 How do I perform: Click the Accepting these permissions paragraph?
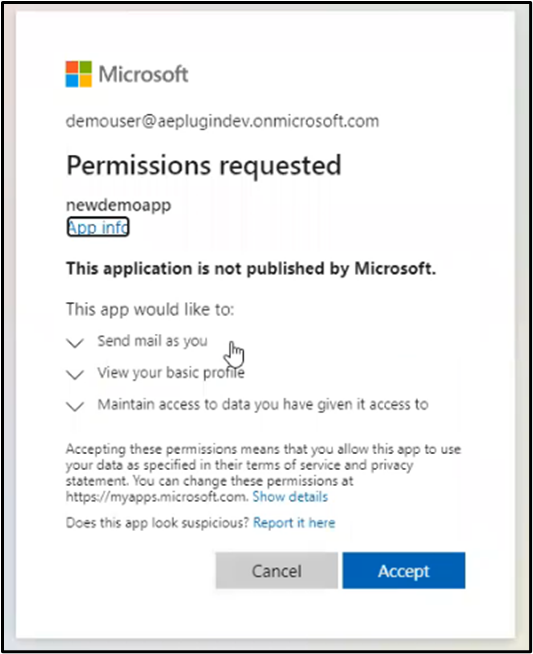pyautogui.click(x=263, y=473)
